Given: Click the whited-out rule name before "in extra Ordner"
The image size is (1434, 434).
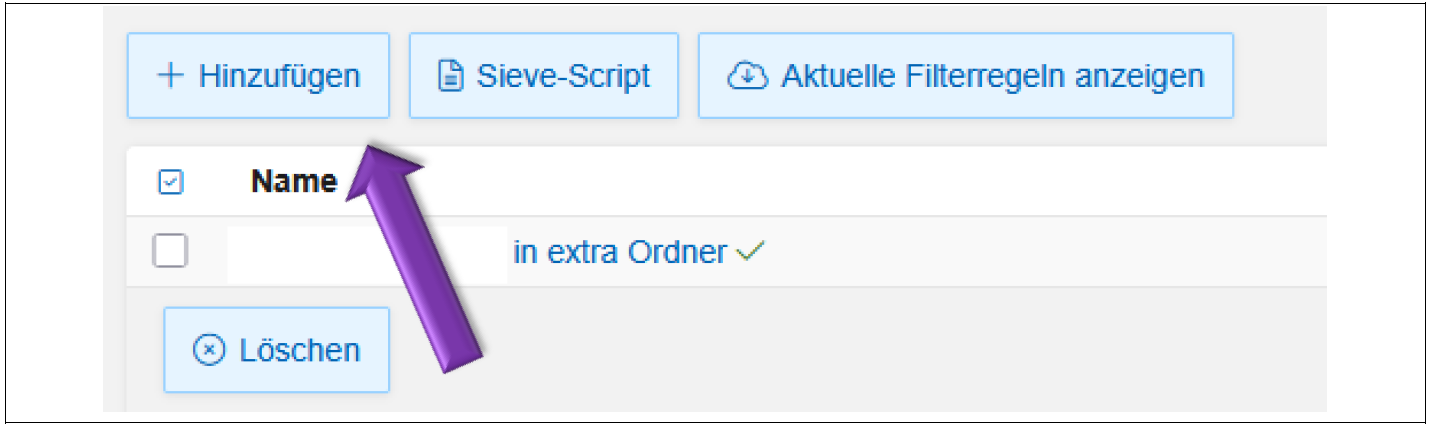Looking at the screenshot, I should pos(366,253).
